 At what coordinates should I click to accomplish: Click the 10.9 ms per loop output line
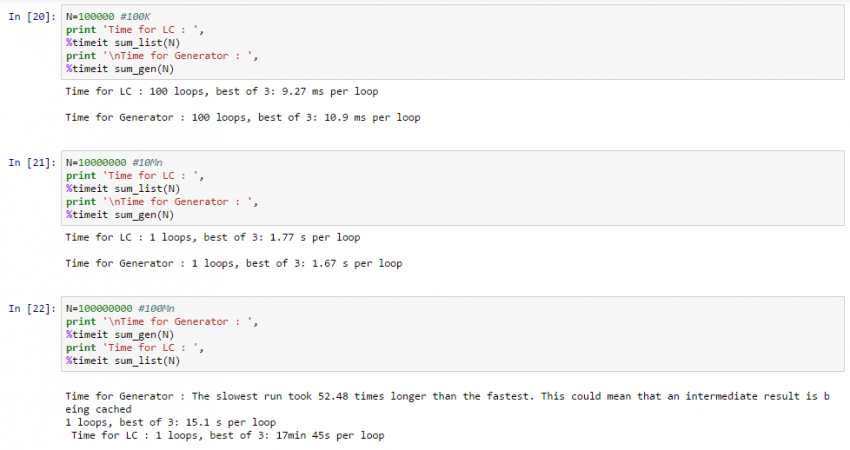pos(242,117)
